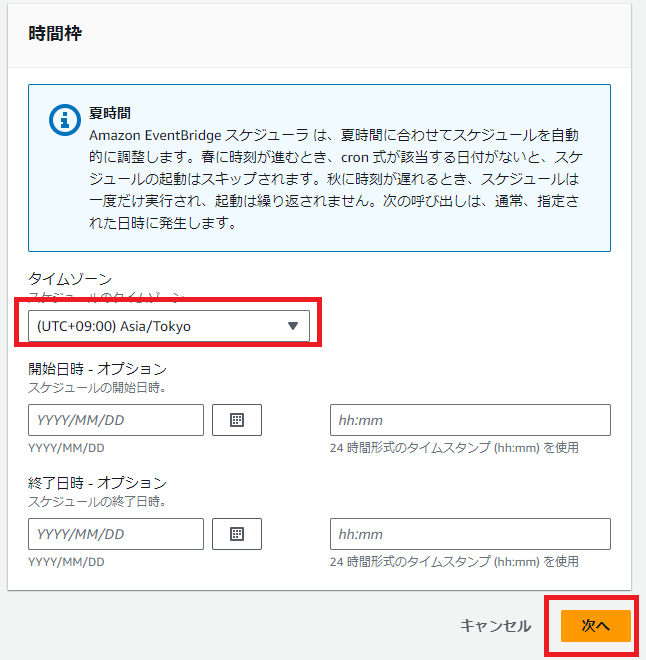This screenshot has height=660, width=646.
Task: Click the arrow on the タイムゾーン selector
Action: click(293, 326)
